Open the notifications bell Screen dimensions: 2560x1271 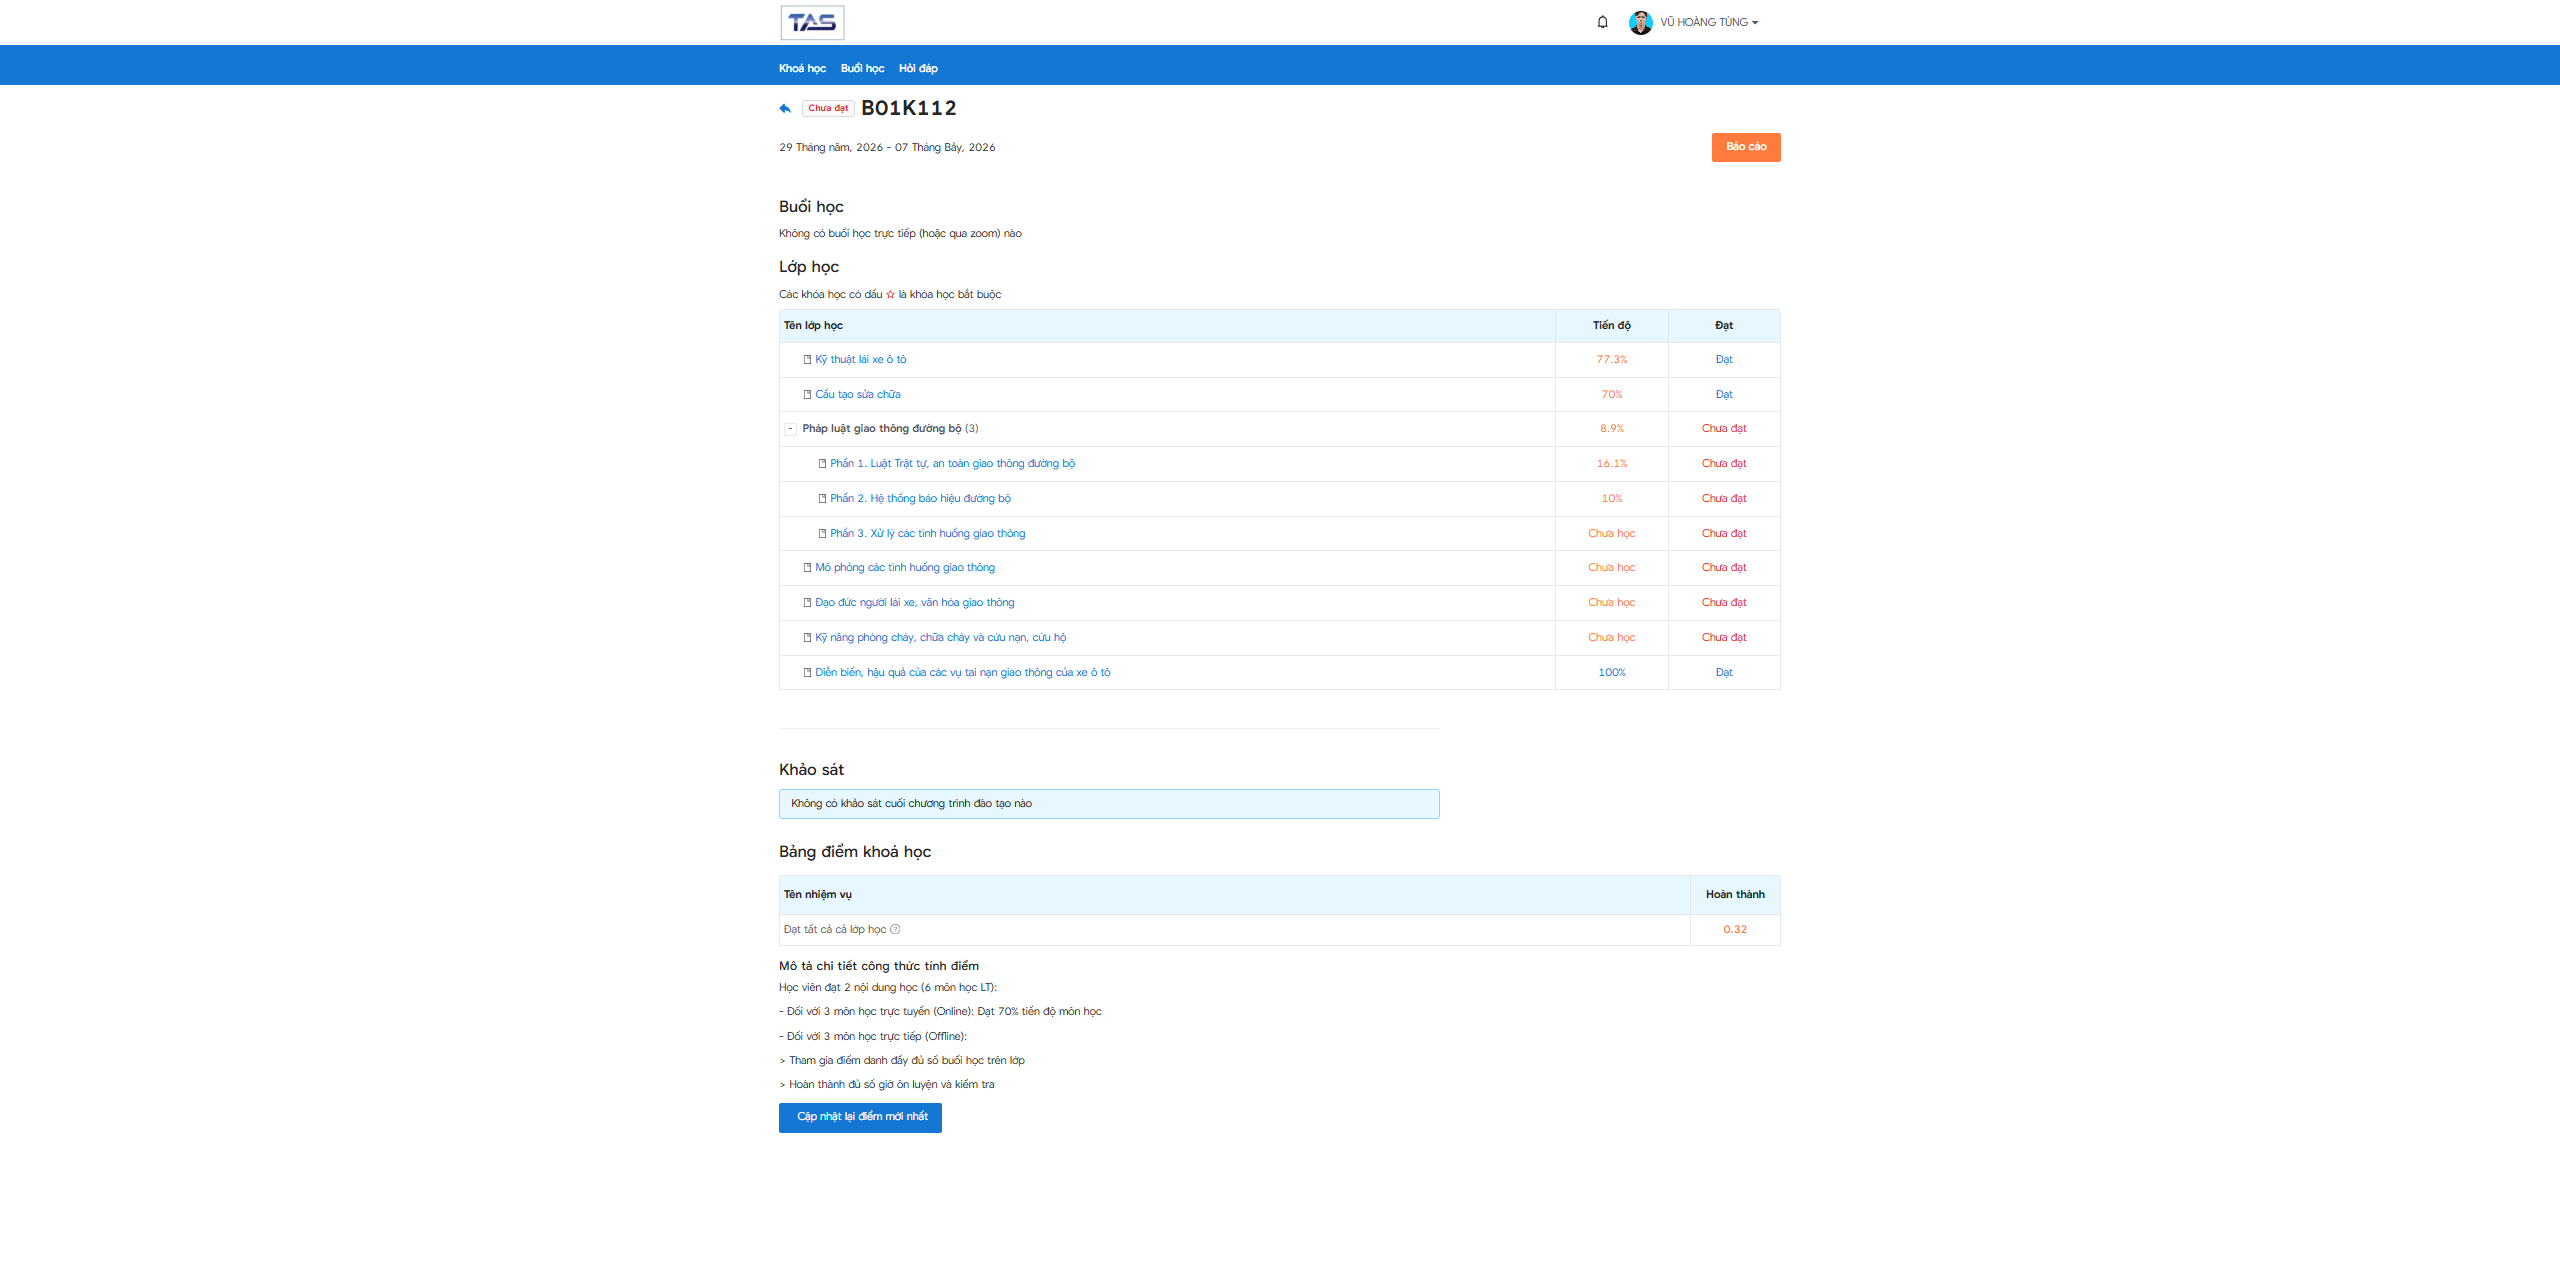(x=1602, y=22)
